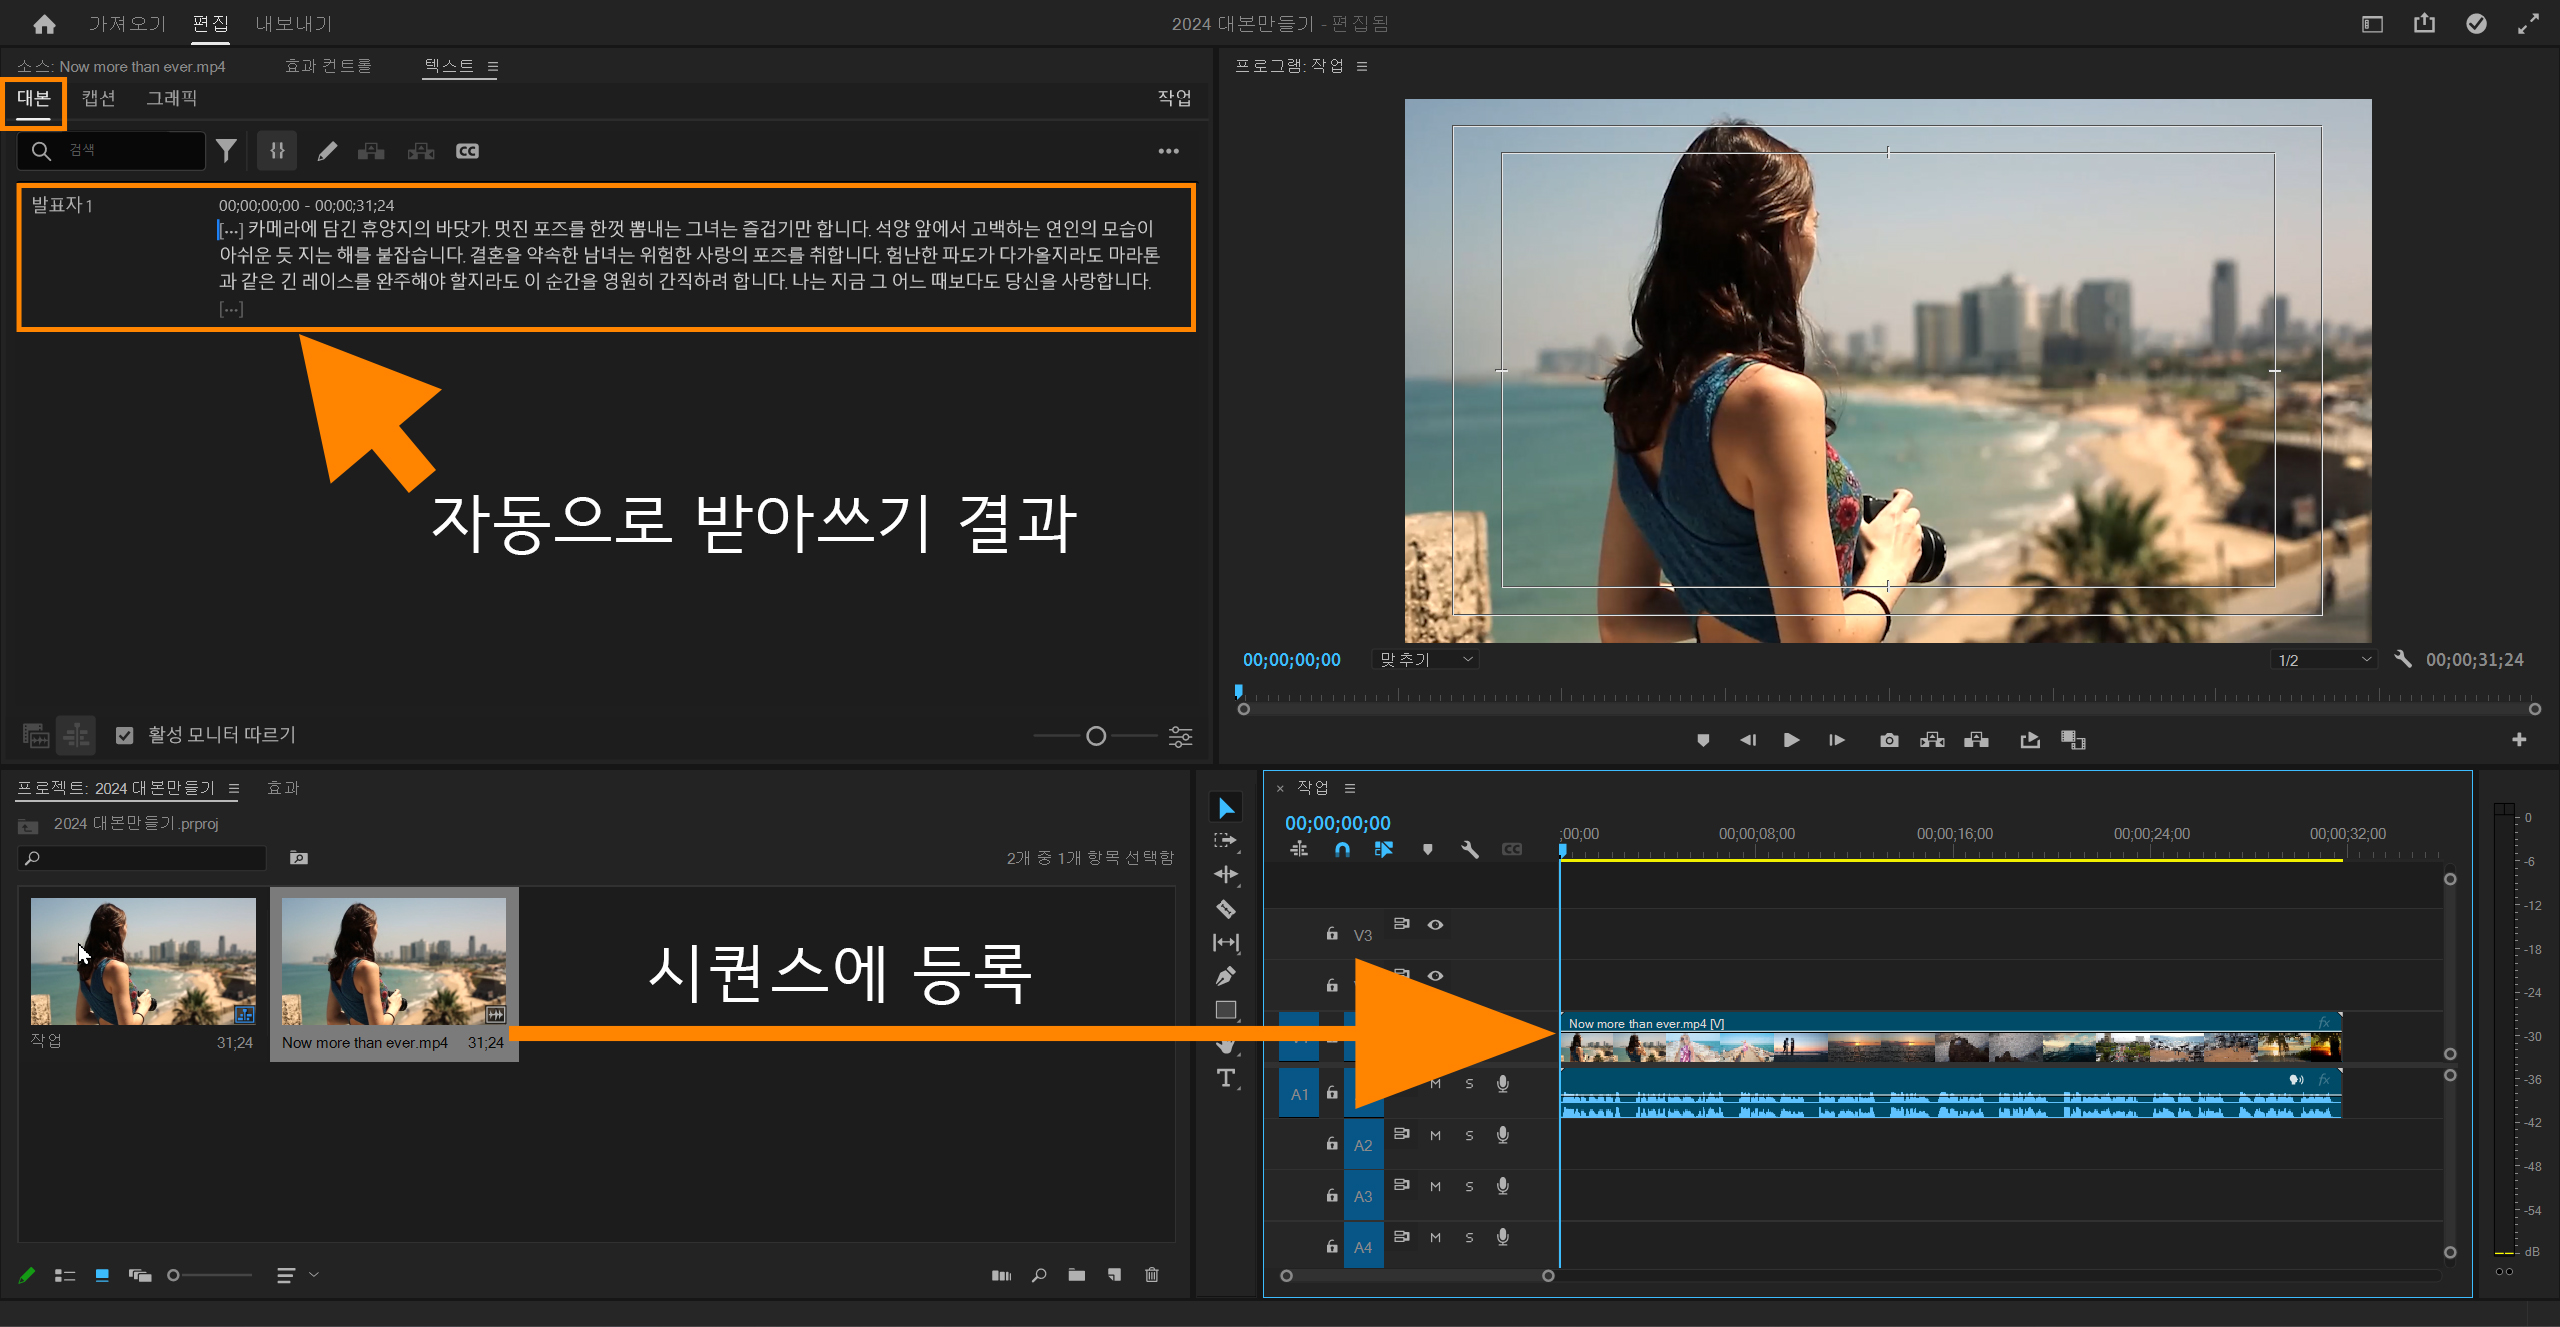The image size is (2560, 1327).
Task: Click the filter funnel icon in the transcript panel
Action: 227,151
